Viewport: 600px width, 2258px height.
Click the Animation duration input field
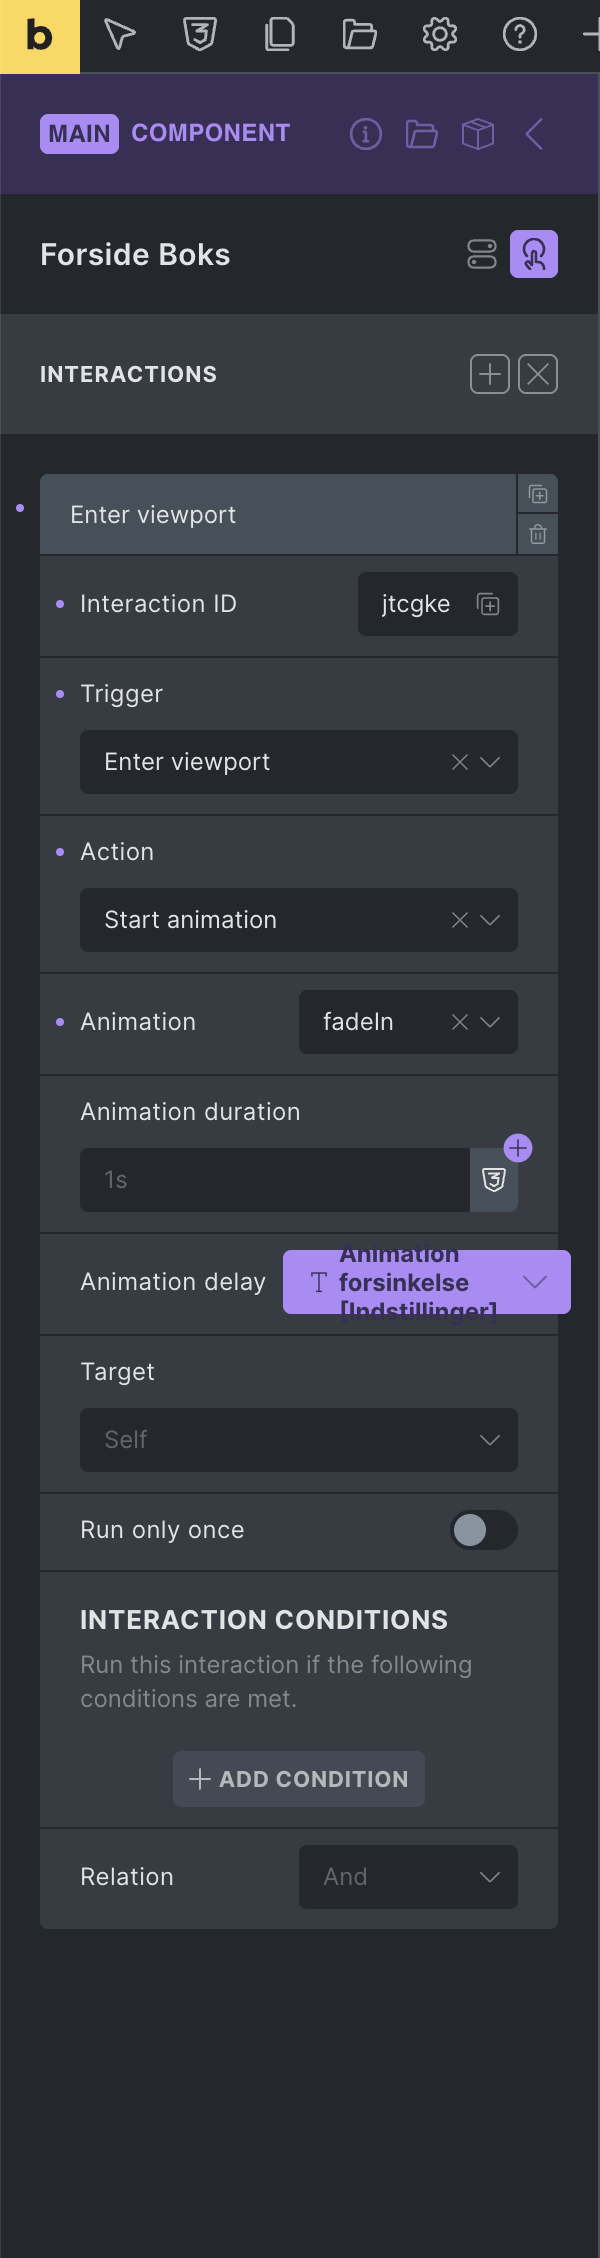point(275,1180)
